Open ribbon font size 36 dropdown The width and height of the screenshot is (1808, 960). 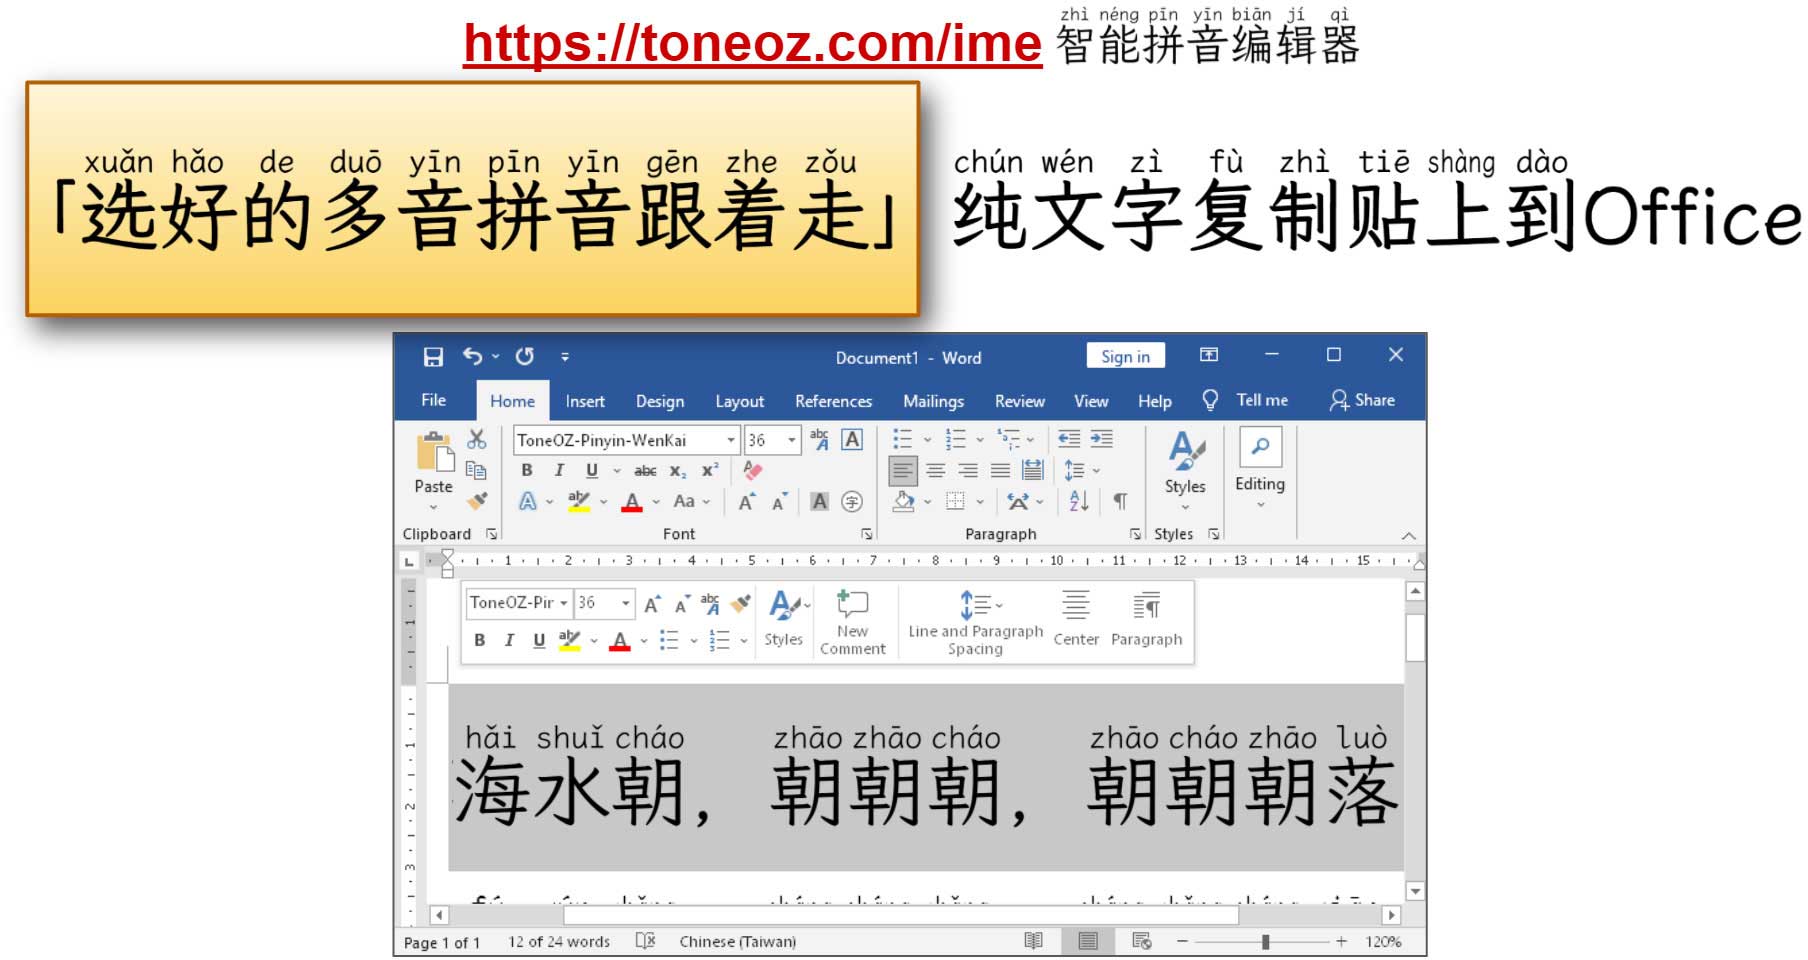point(792,440)
